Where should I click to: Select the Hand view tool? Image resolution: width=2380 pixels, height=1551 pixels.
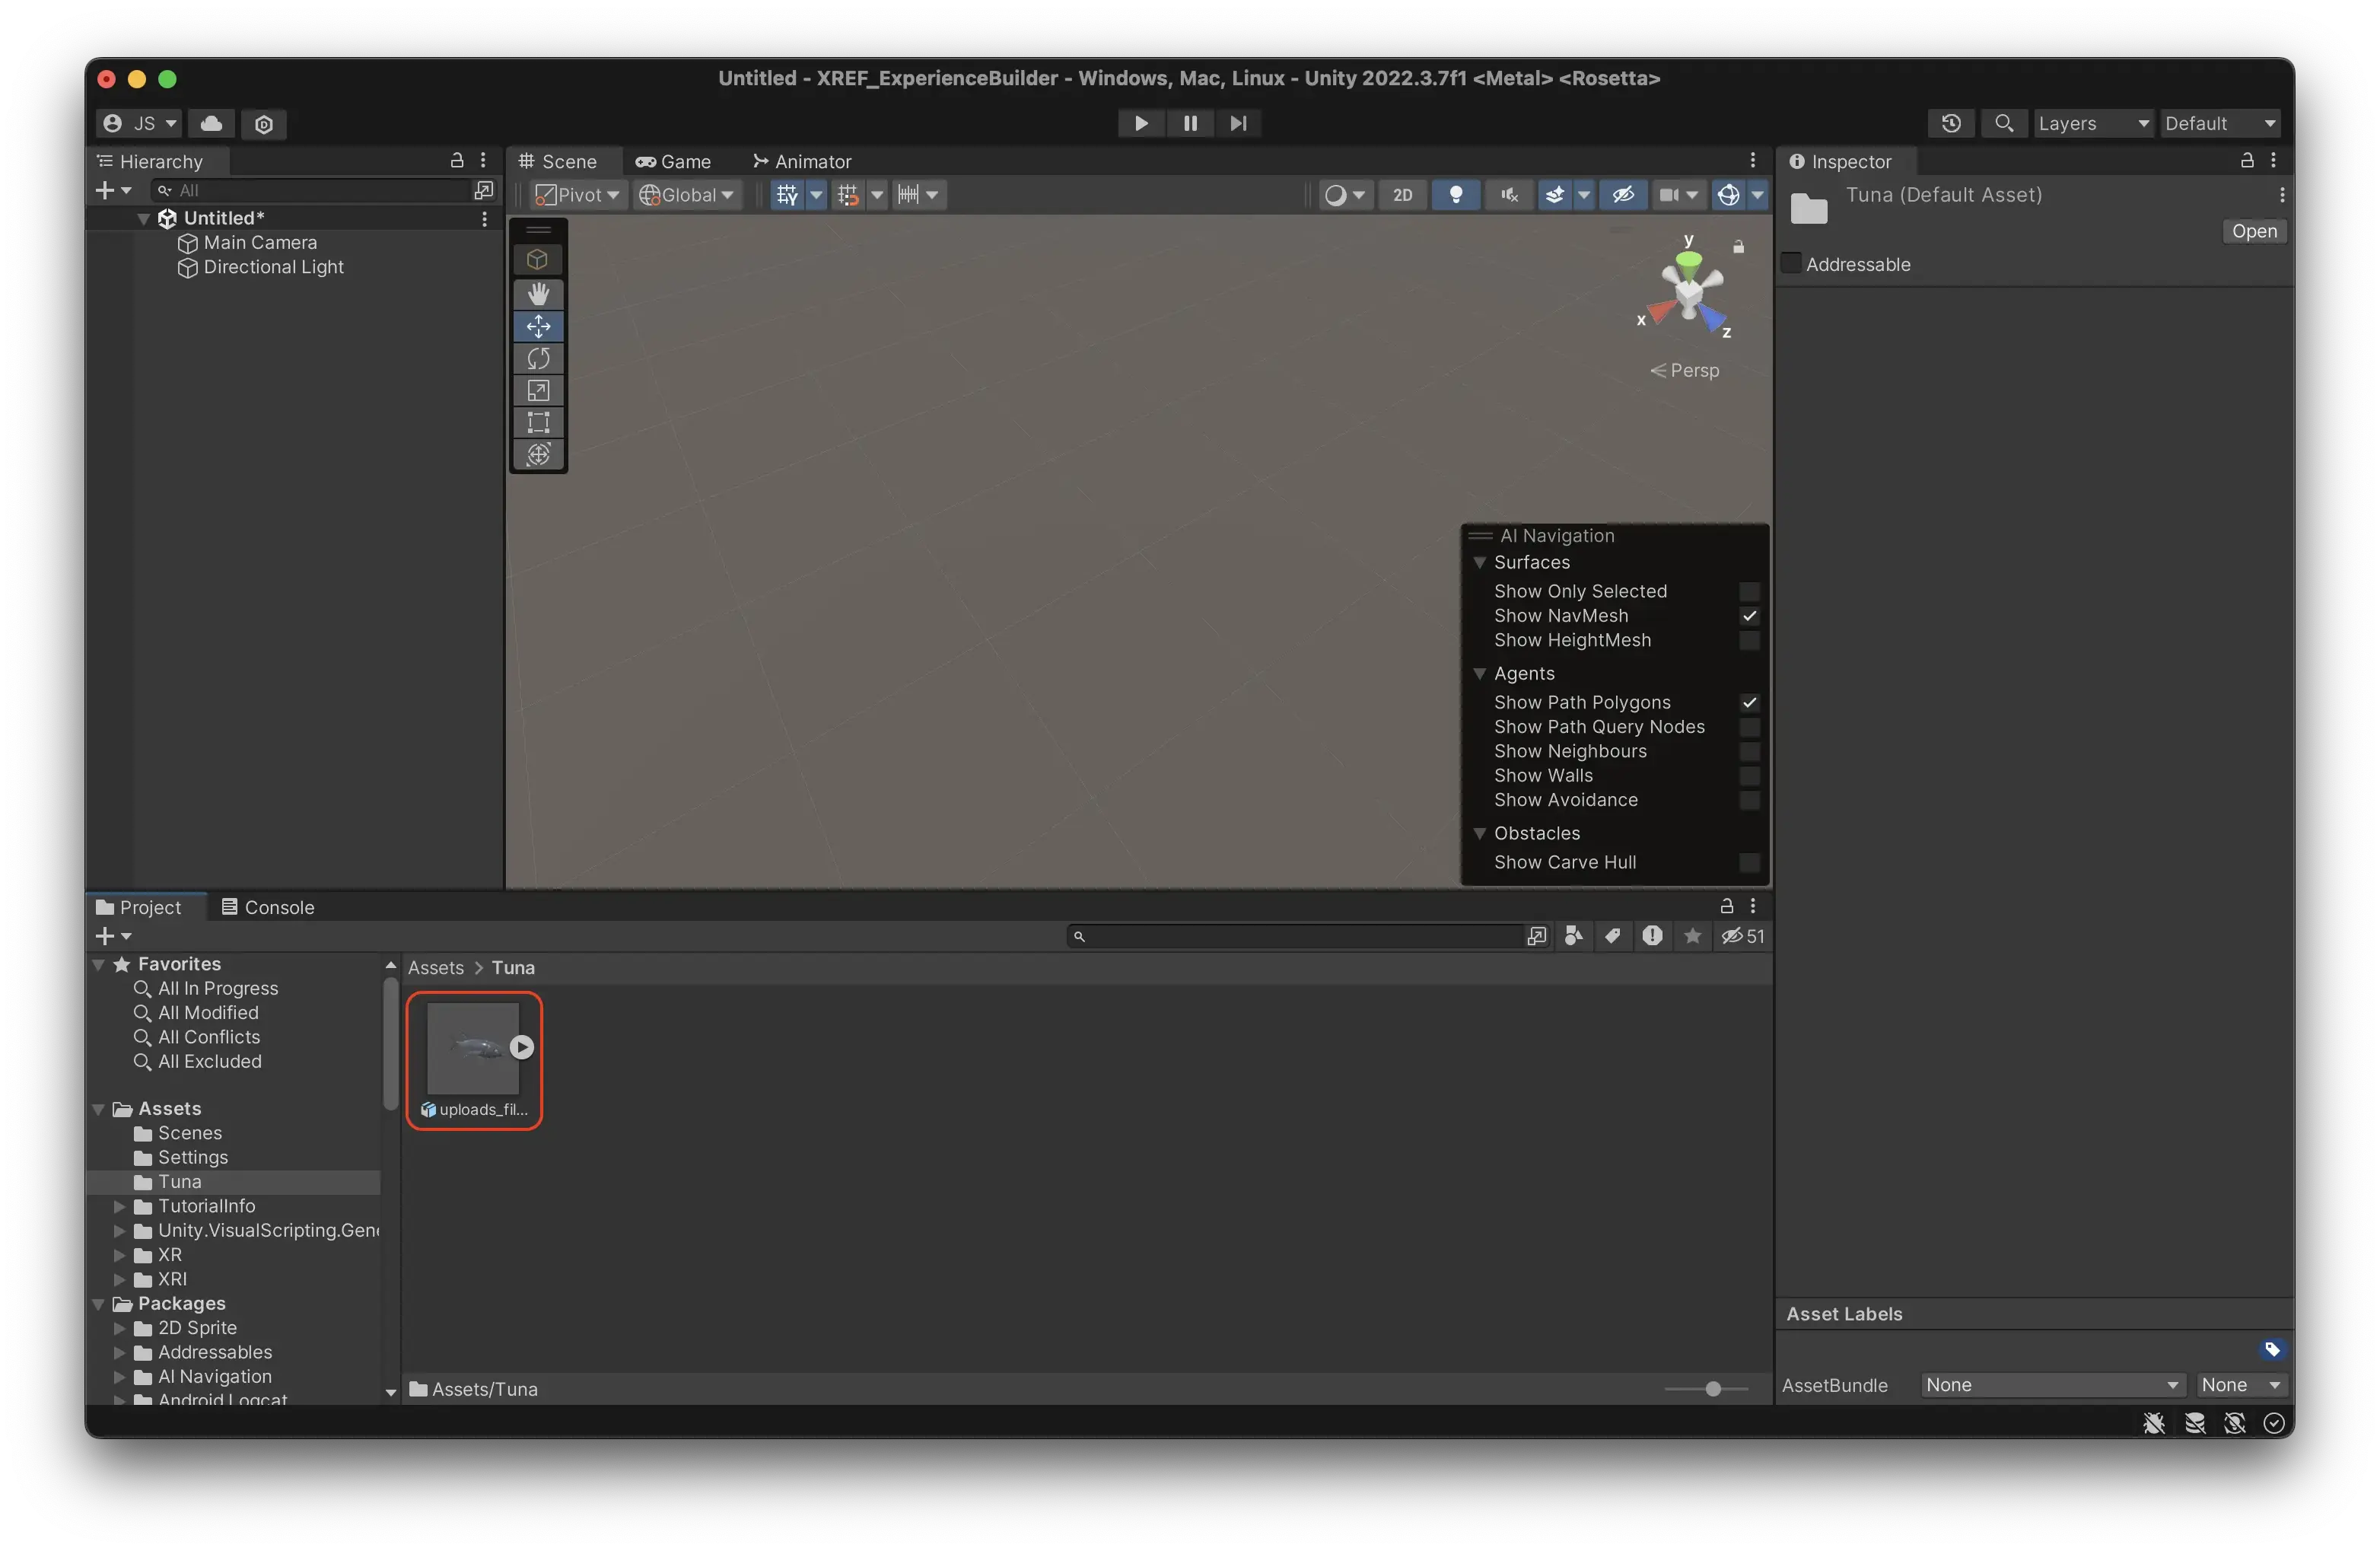click(538, 293)
